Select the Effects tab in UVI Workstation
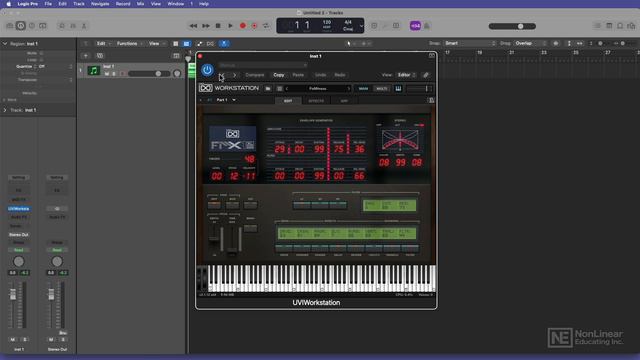The image size is (640, 360). click(x=316, y=101)
